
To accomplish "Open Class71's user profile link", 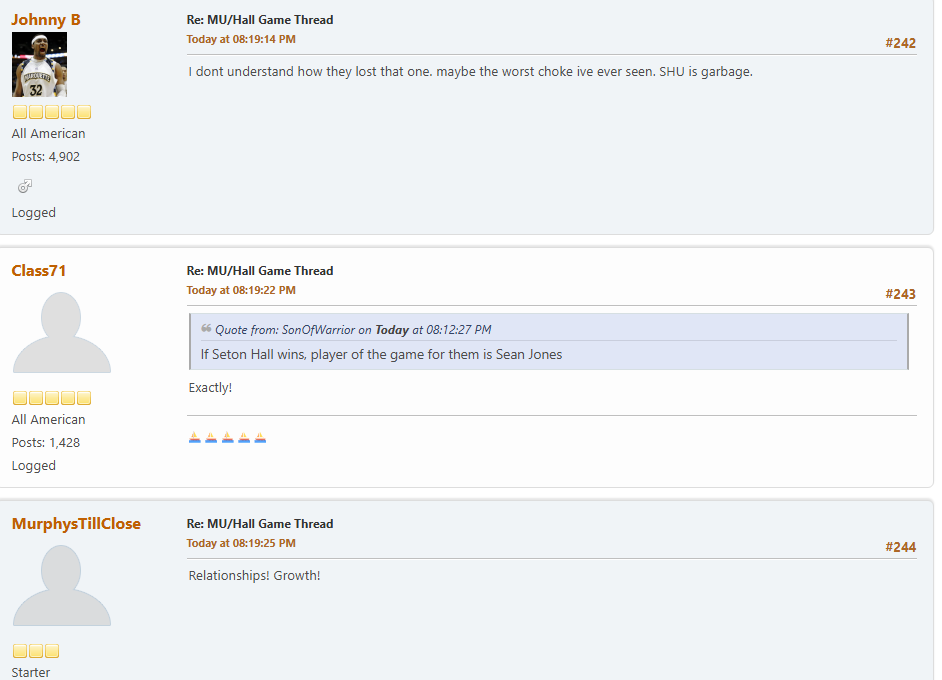I will point(39,270).
